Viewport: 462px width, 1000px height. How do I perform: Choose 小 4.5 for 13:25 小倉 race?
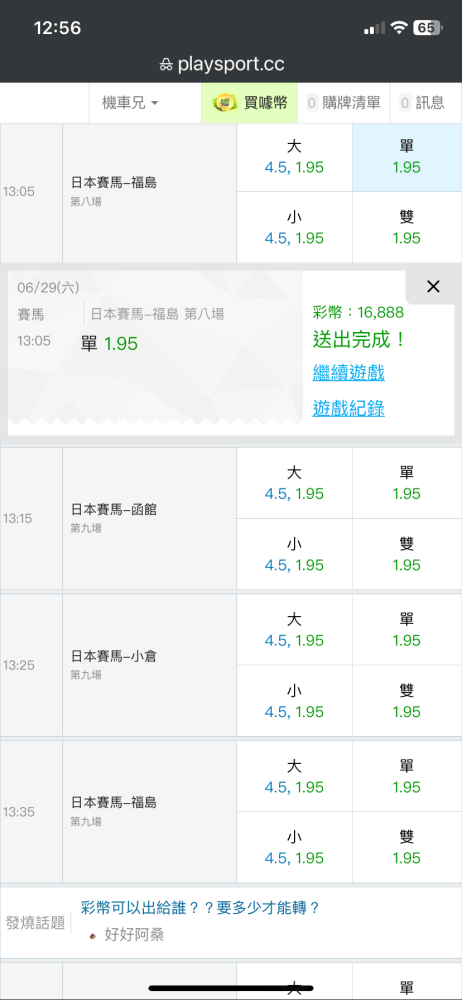click(294, 701)
